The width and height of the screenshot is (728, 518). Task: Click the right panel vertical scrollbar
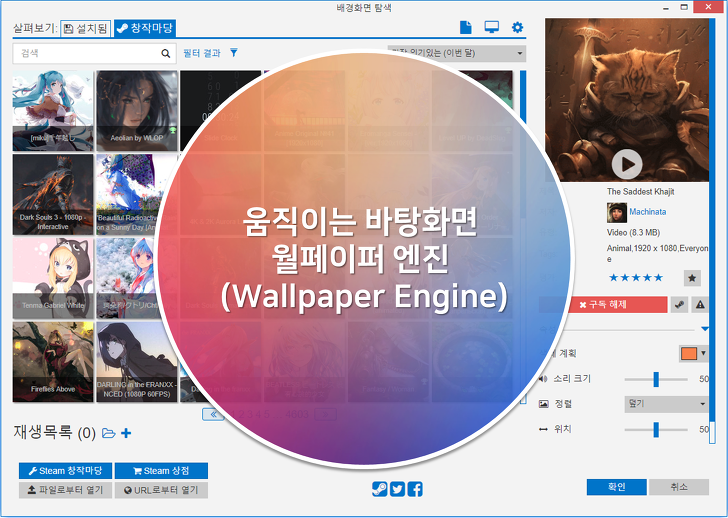(713, 232)
